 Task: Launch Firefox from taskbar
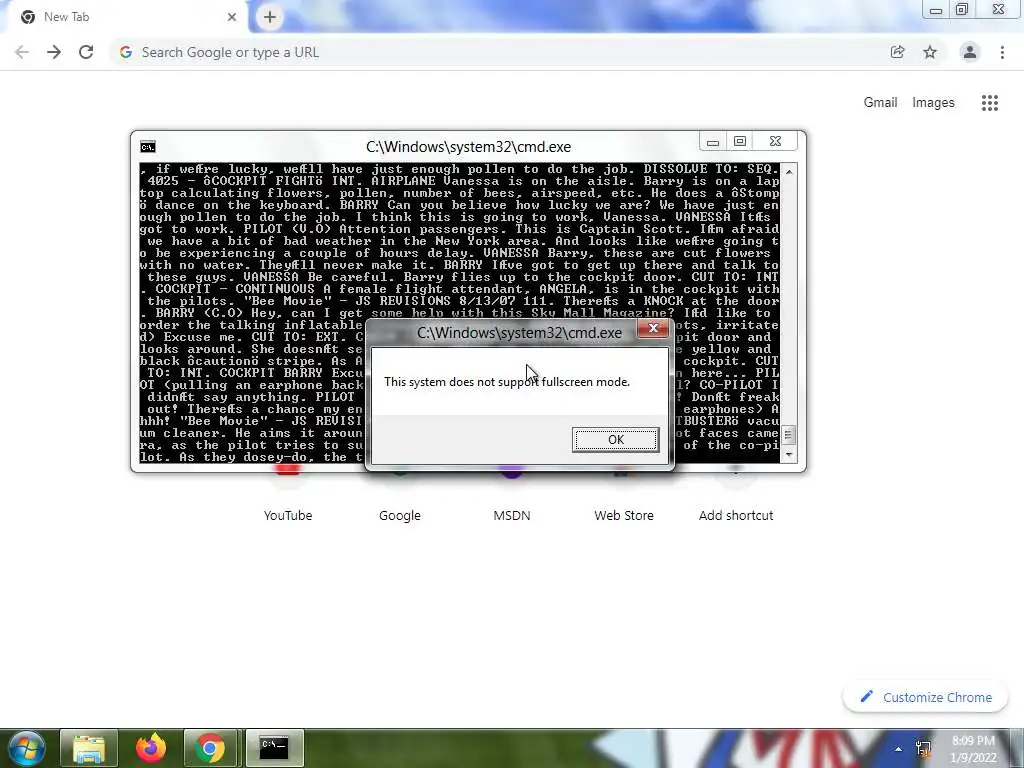[x=151, y=748]
